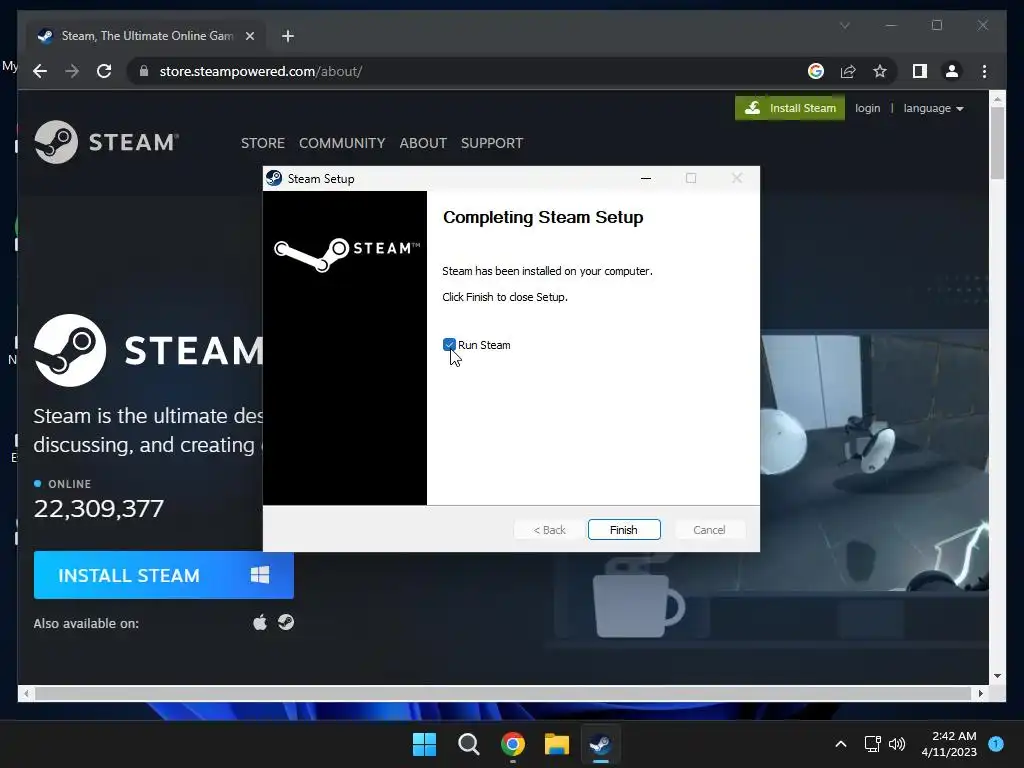The height and width of the screenshot is (768, 1024).
Task: Open a new Chrome tab
Action: point(288,36)
